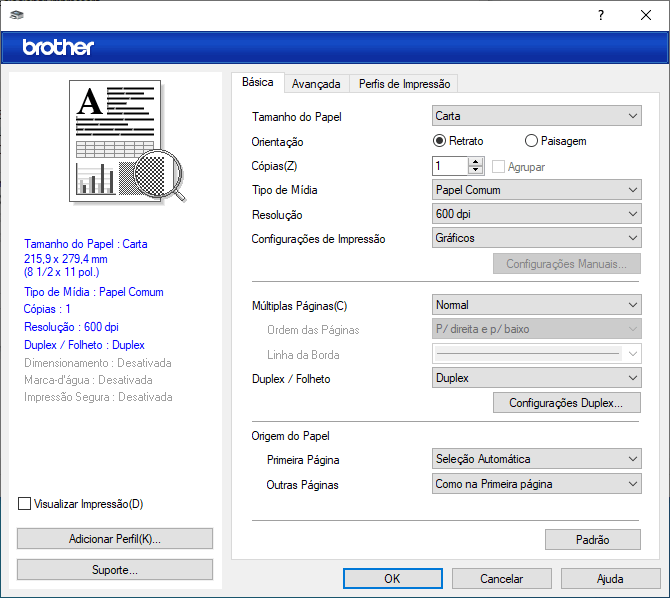Open Outras Páginas paper source dropdown
Screen dimensions: 670x598
[536, 483]
